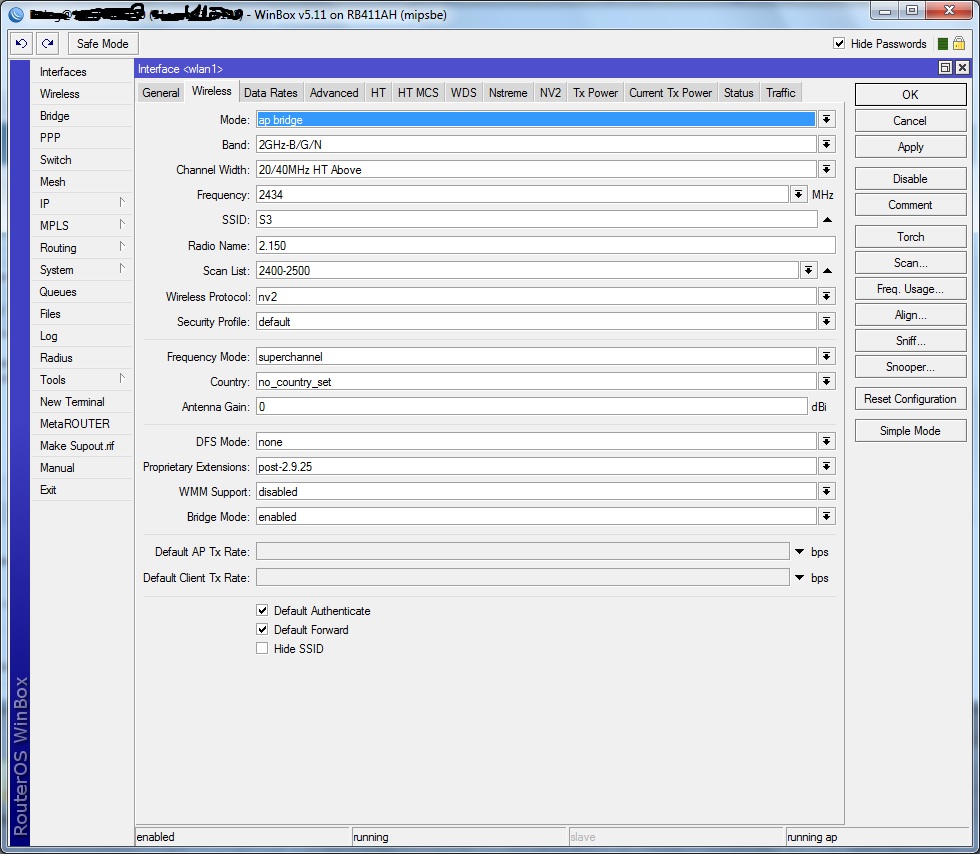Screen dimensions: 980x854
Task: Switch to the Tx Power tab
Action: [596, 93]
